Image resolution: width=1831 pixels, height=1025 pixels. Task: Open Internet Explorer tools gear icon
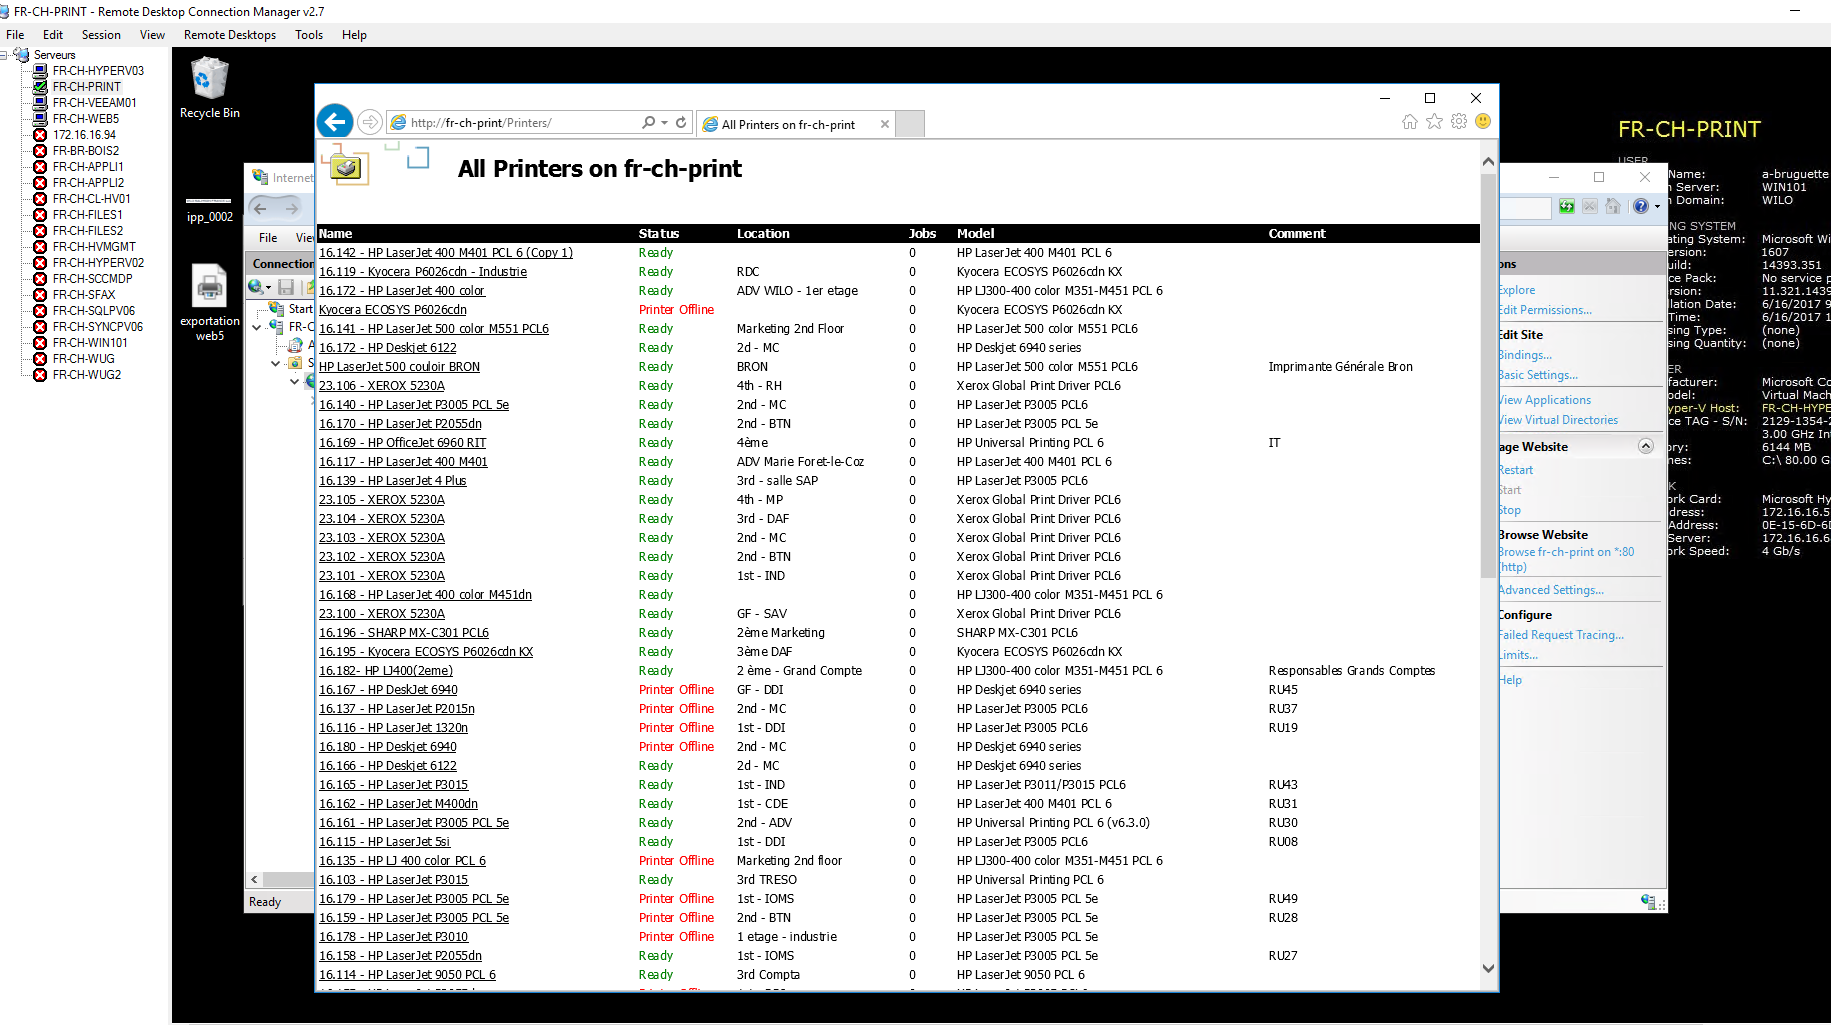coord(1459,122)
